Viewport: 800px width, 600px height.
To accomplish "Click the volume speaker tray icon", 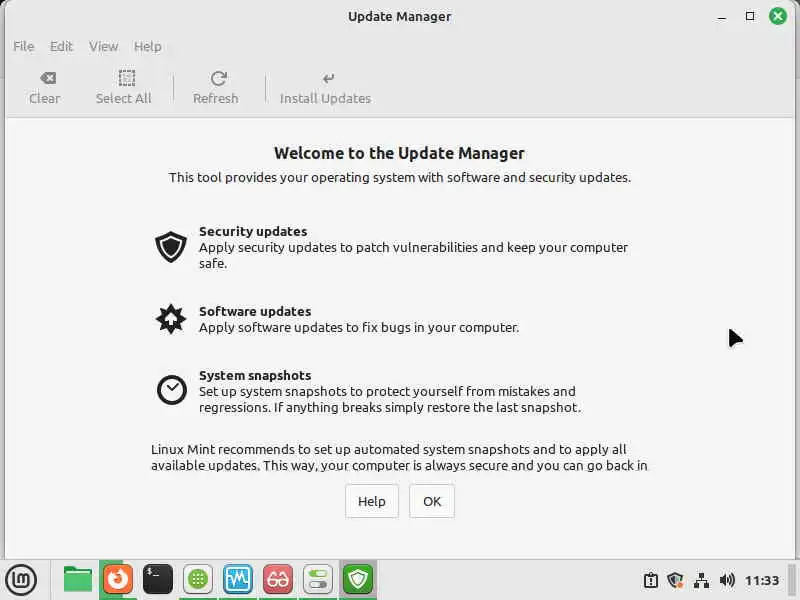I will pyautogui.click(x=727, y=581).
